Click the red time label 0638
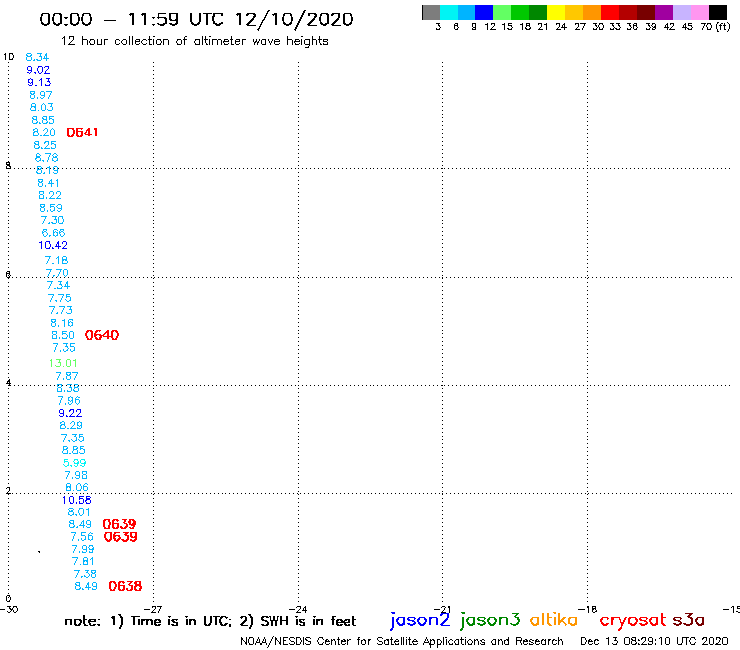 [x=125, y=586]
